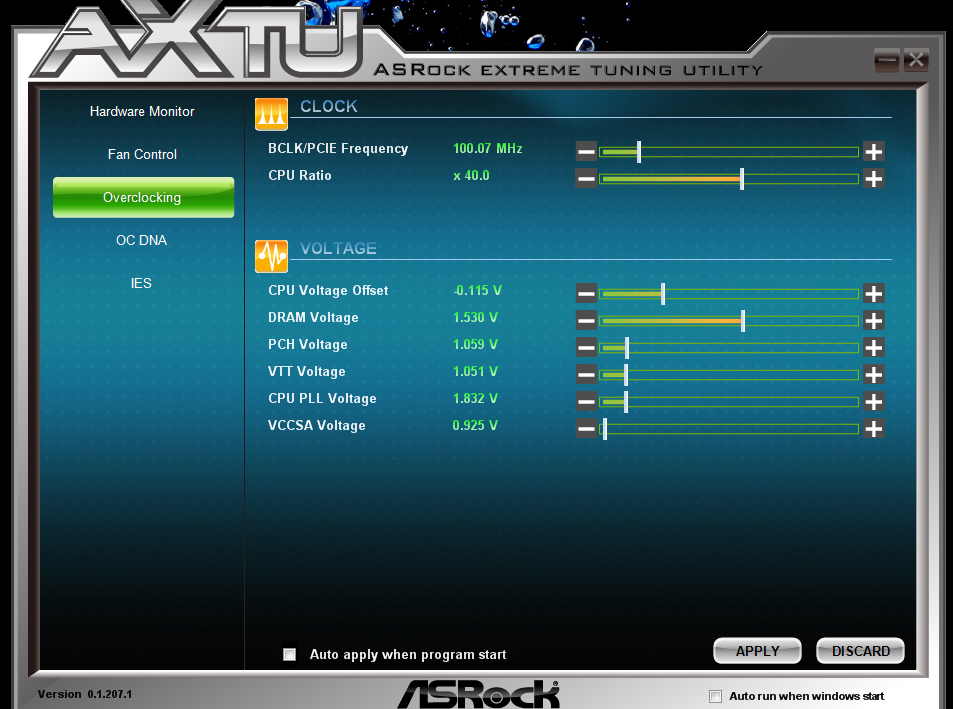Click the x 40.0 ratio value

471,176
